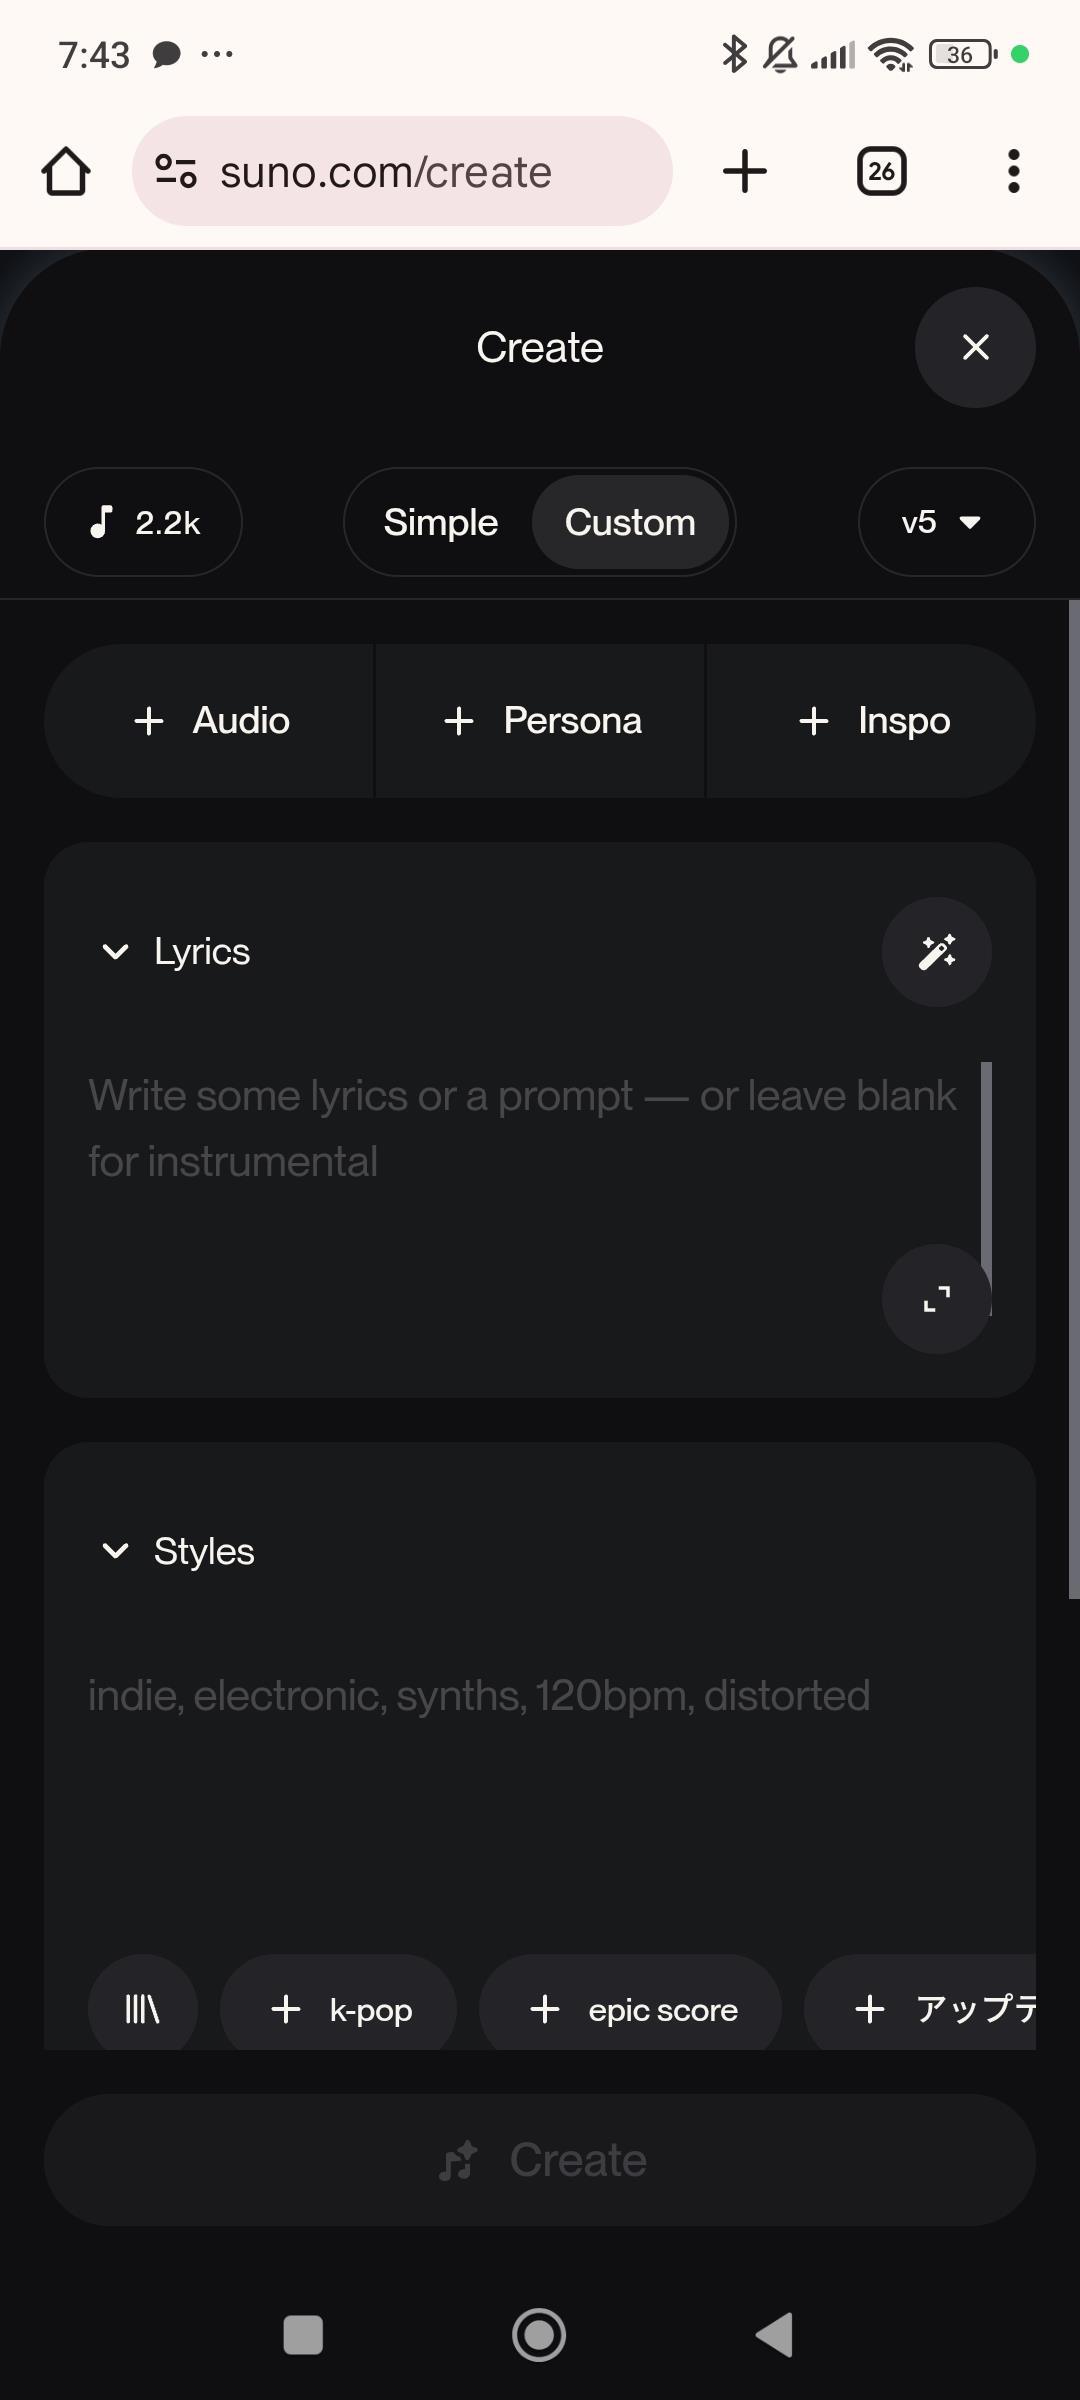
Task: Open the browser three-dot menu
Action: (x=1013, y=171)
